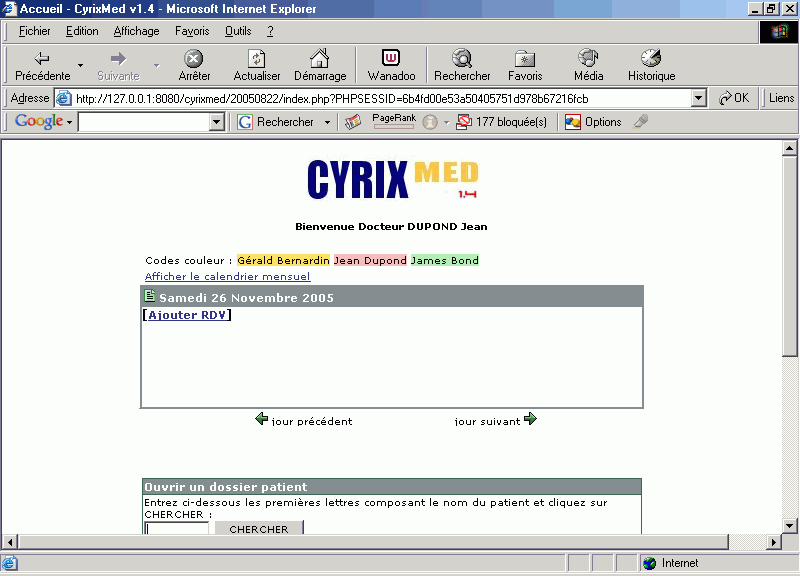The image size is (800, 576).
Task: Click the page info icon next to PageRank
Action: [430, 122]
